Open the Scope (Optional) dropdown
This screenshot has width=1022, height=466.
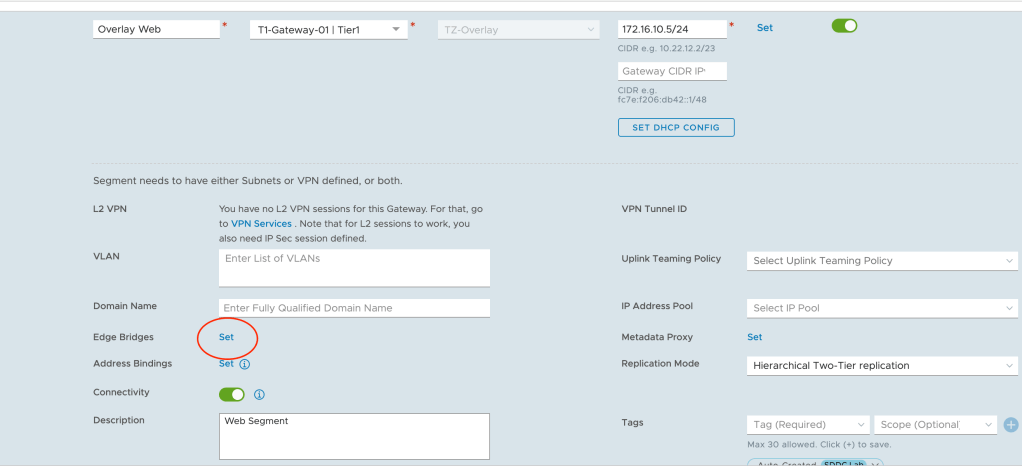point(936,425)
